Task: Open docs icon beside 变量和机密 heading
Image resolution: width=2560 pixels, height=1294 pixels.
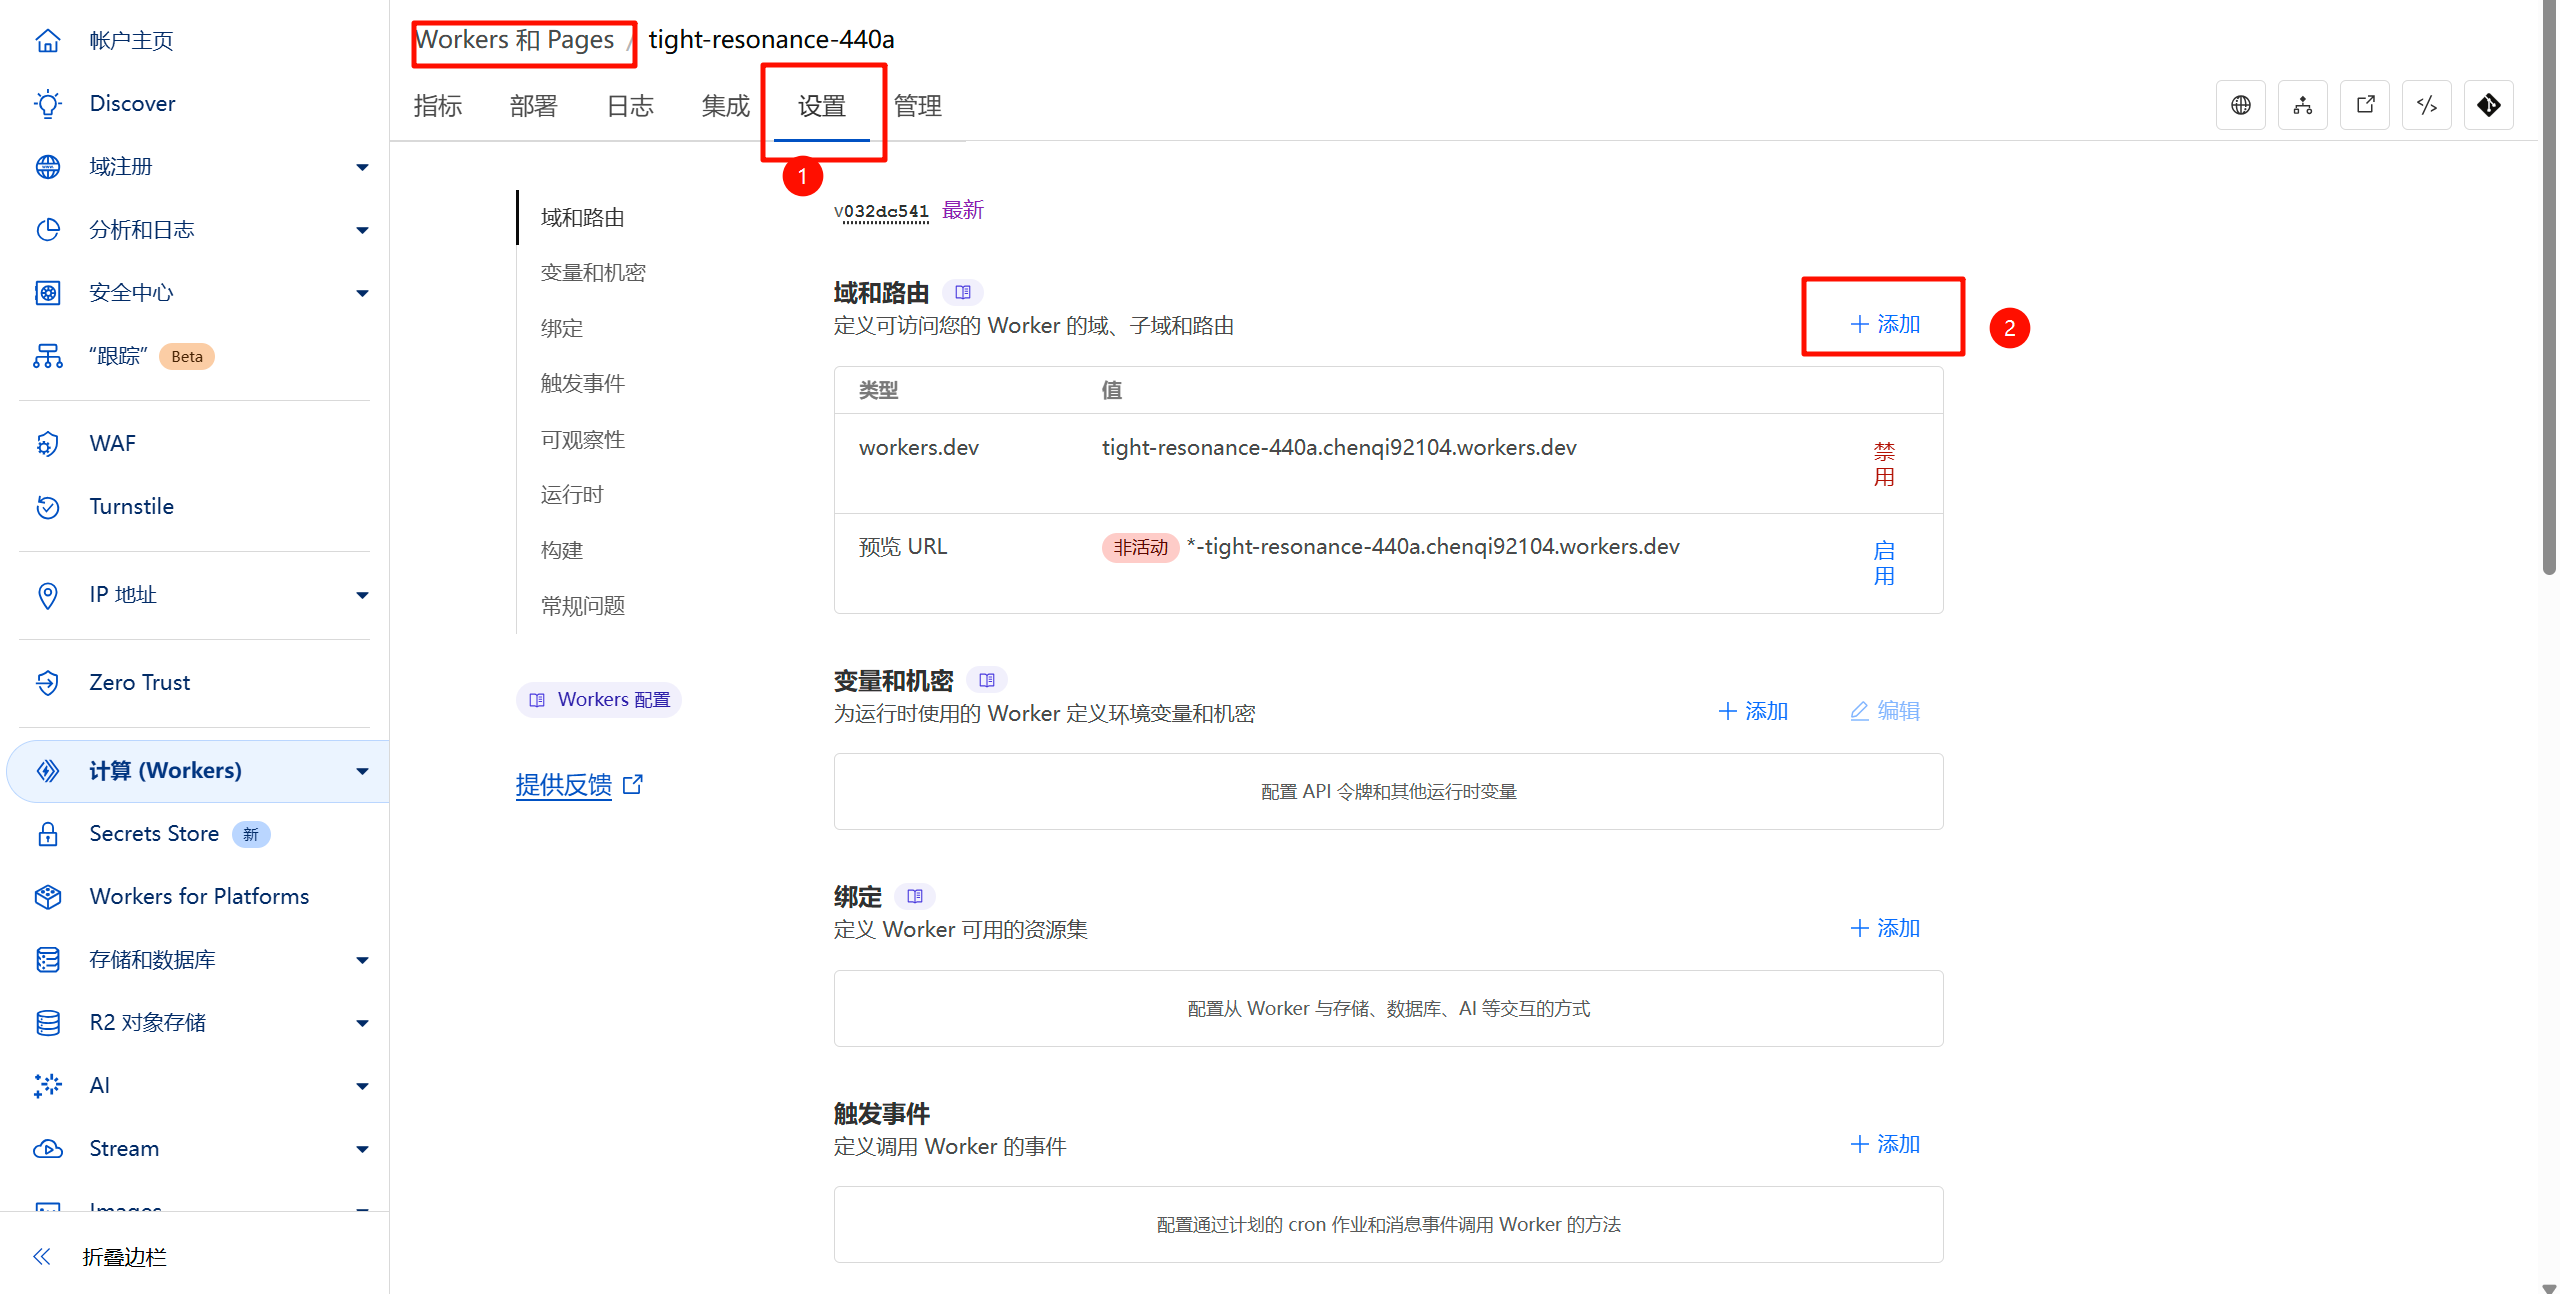Action: 987,680
